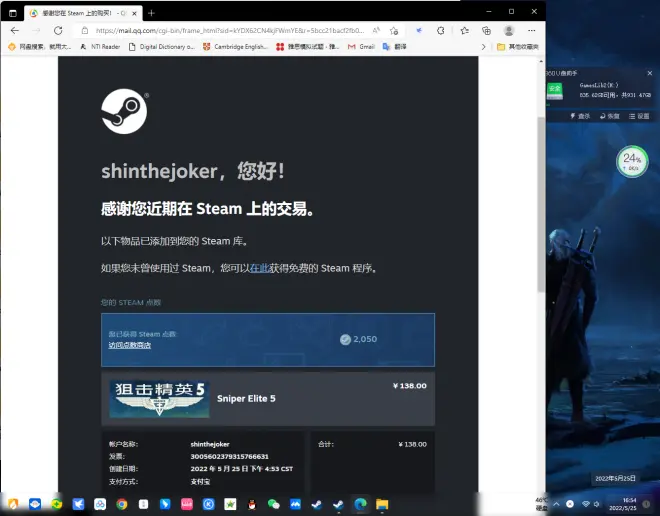Click 恢复 restore in 360 U盘助手 panel
The height and width of the screenshot is (516, 660).
[609, 116]
